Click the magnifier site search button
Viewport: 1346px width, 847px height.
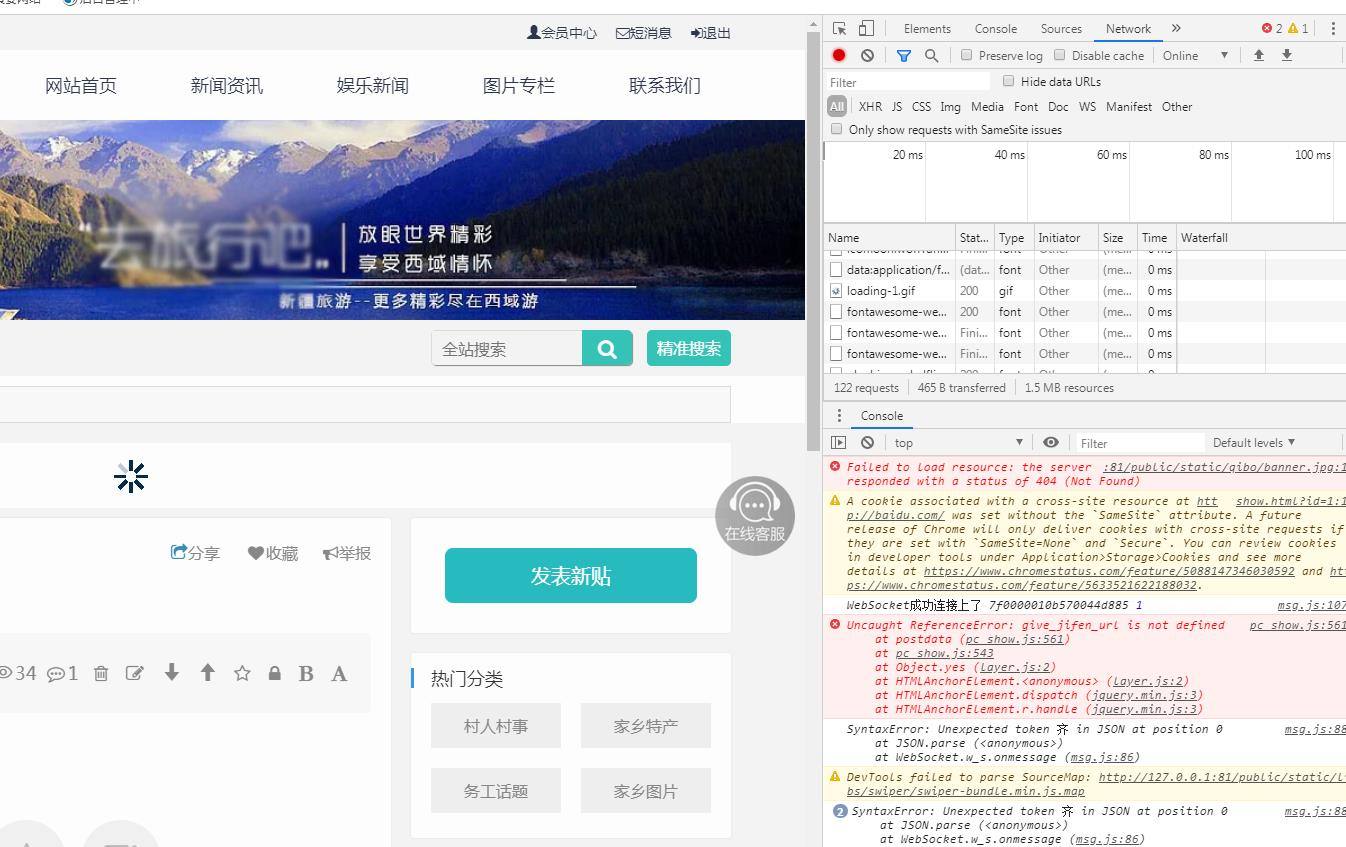(607, 349)
